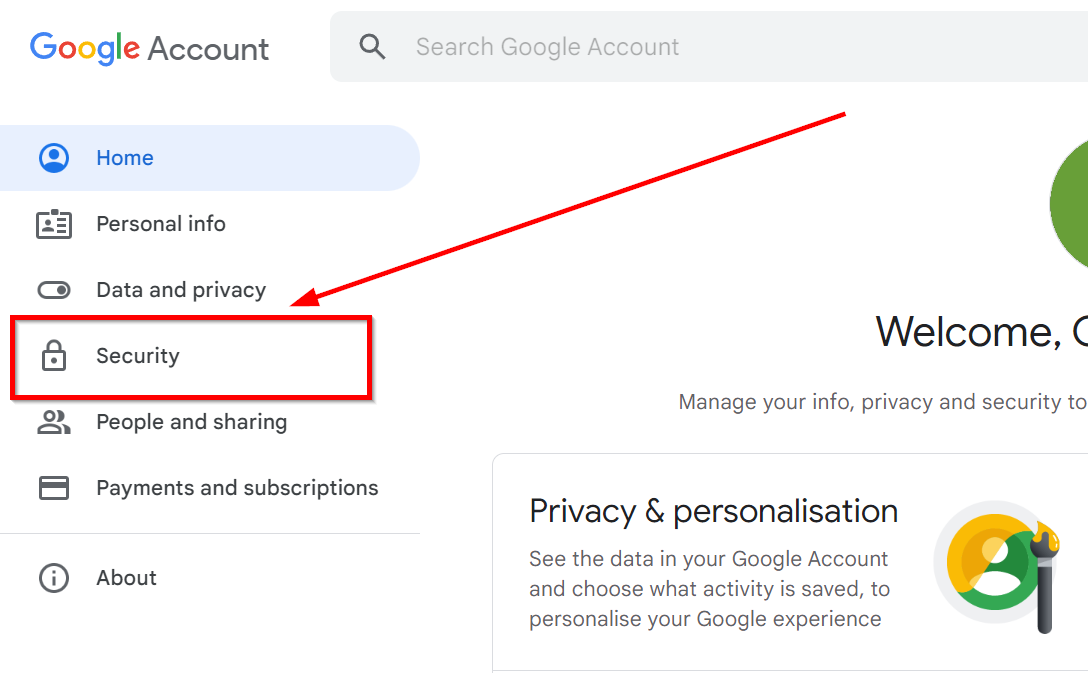Click the green profile avatar

click(x=1070, y=203)
